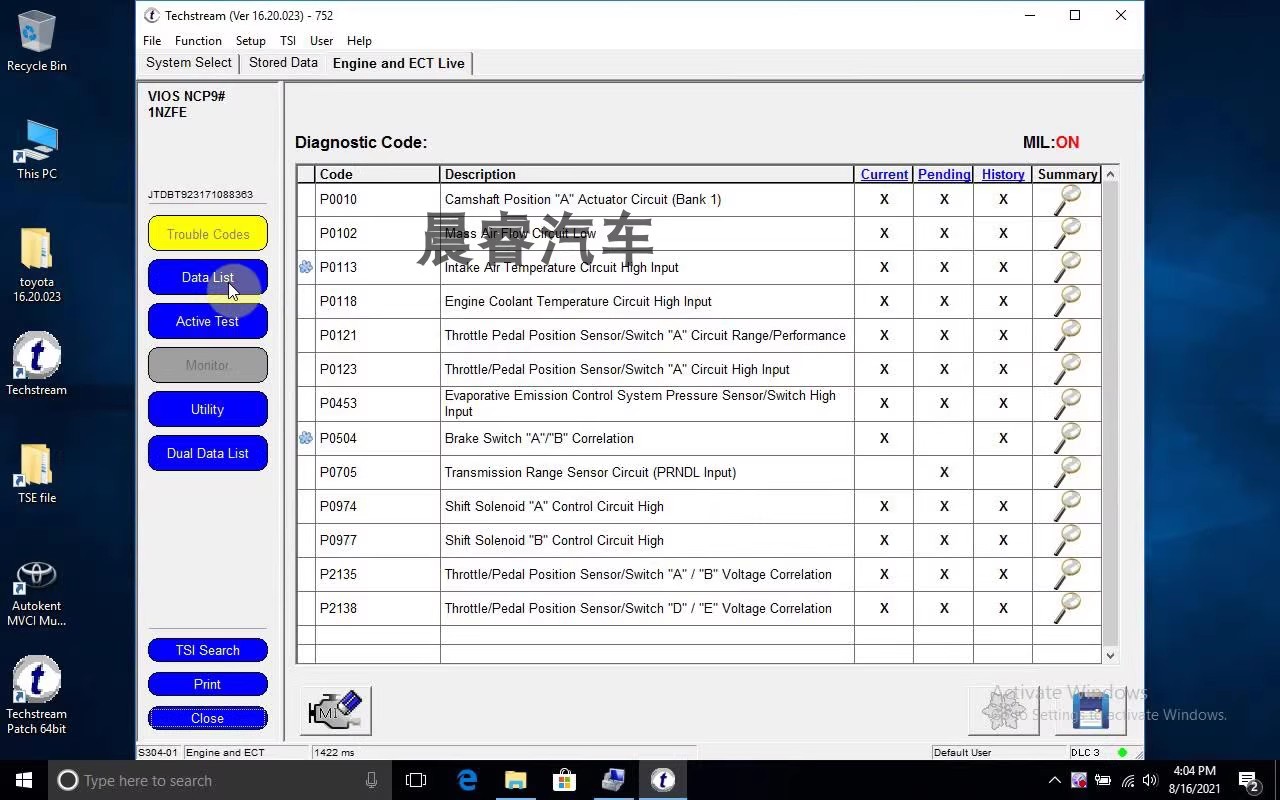Open summary magnifier for code P0504
Viewport: 1280px width, 800px height.
(1067, 438)
